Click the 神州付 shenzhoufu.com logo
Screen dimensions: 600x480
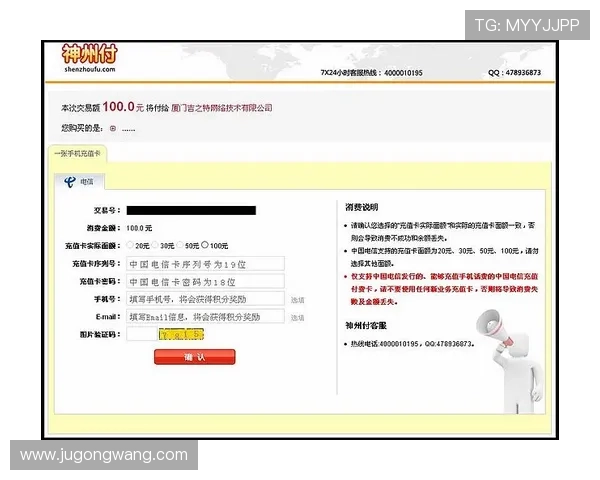tap(90, 58)
